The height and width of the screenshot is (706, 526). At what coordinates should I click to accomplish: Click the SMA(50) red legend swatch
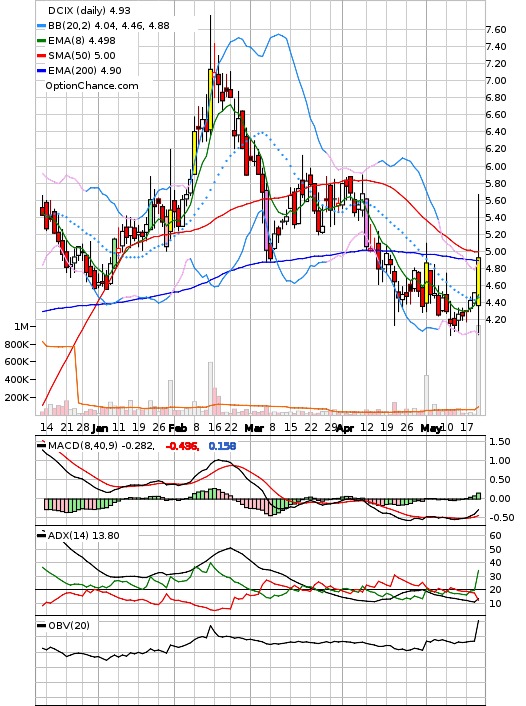(41, 55)
